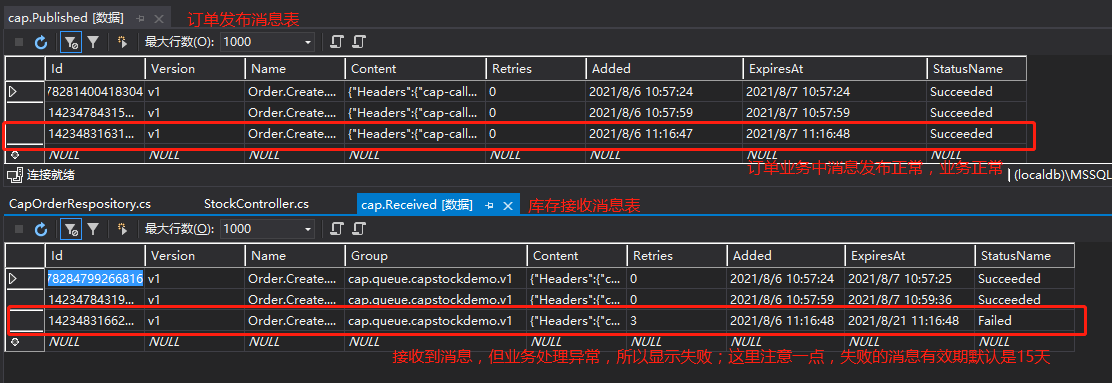The width and height of the screenshot is (1112, 383).
Task: Select Id cell 78281400418304 in cap.Published
Action: click(95, 91)
